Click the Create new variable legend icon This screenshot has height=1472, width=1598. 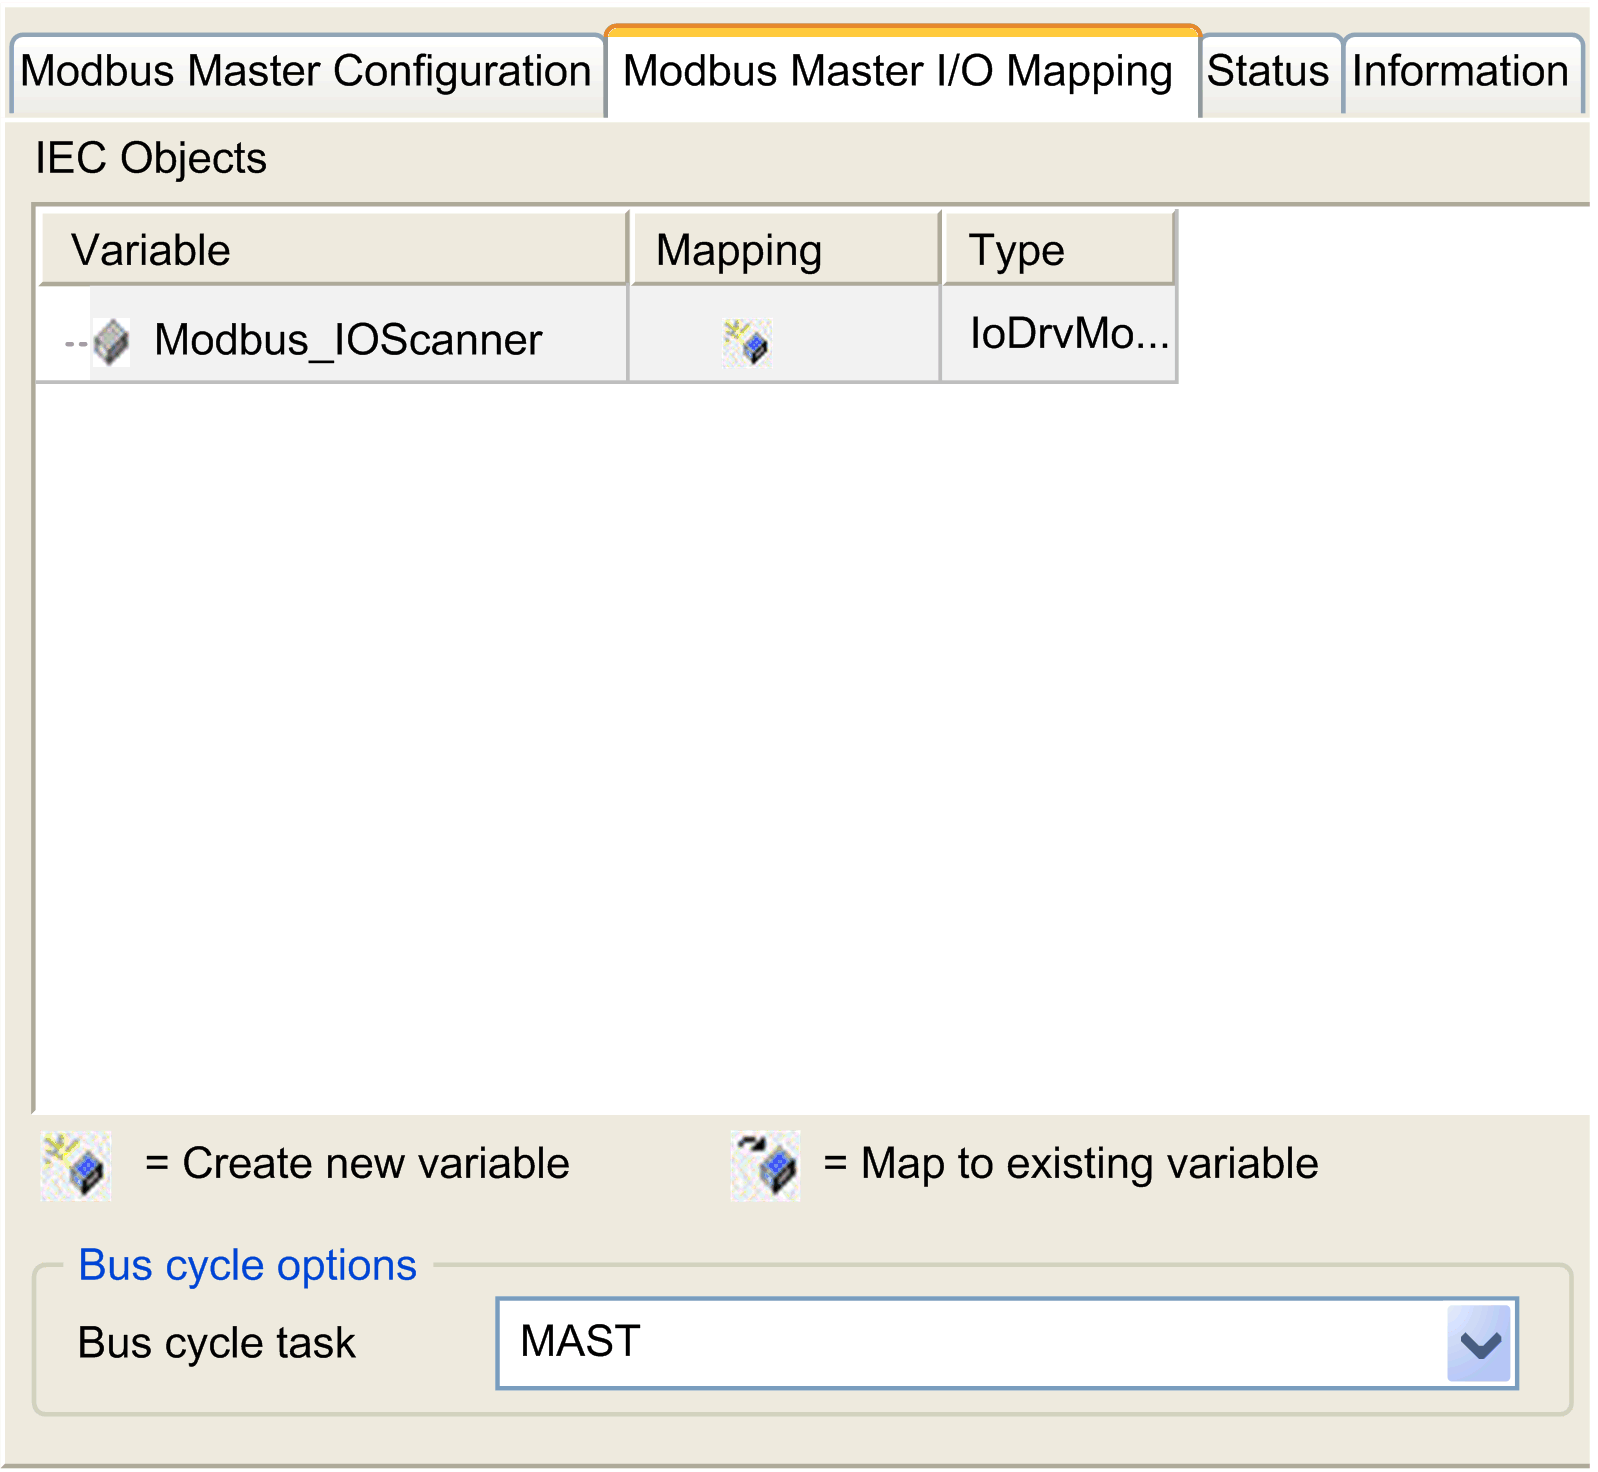point(76,1166)
